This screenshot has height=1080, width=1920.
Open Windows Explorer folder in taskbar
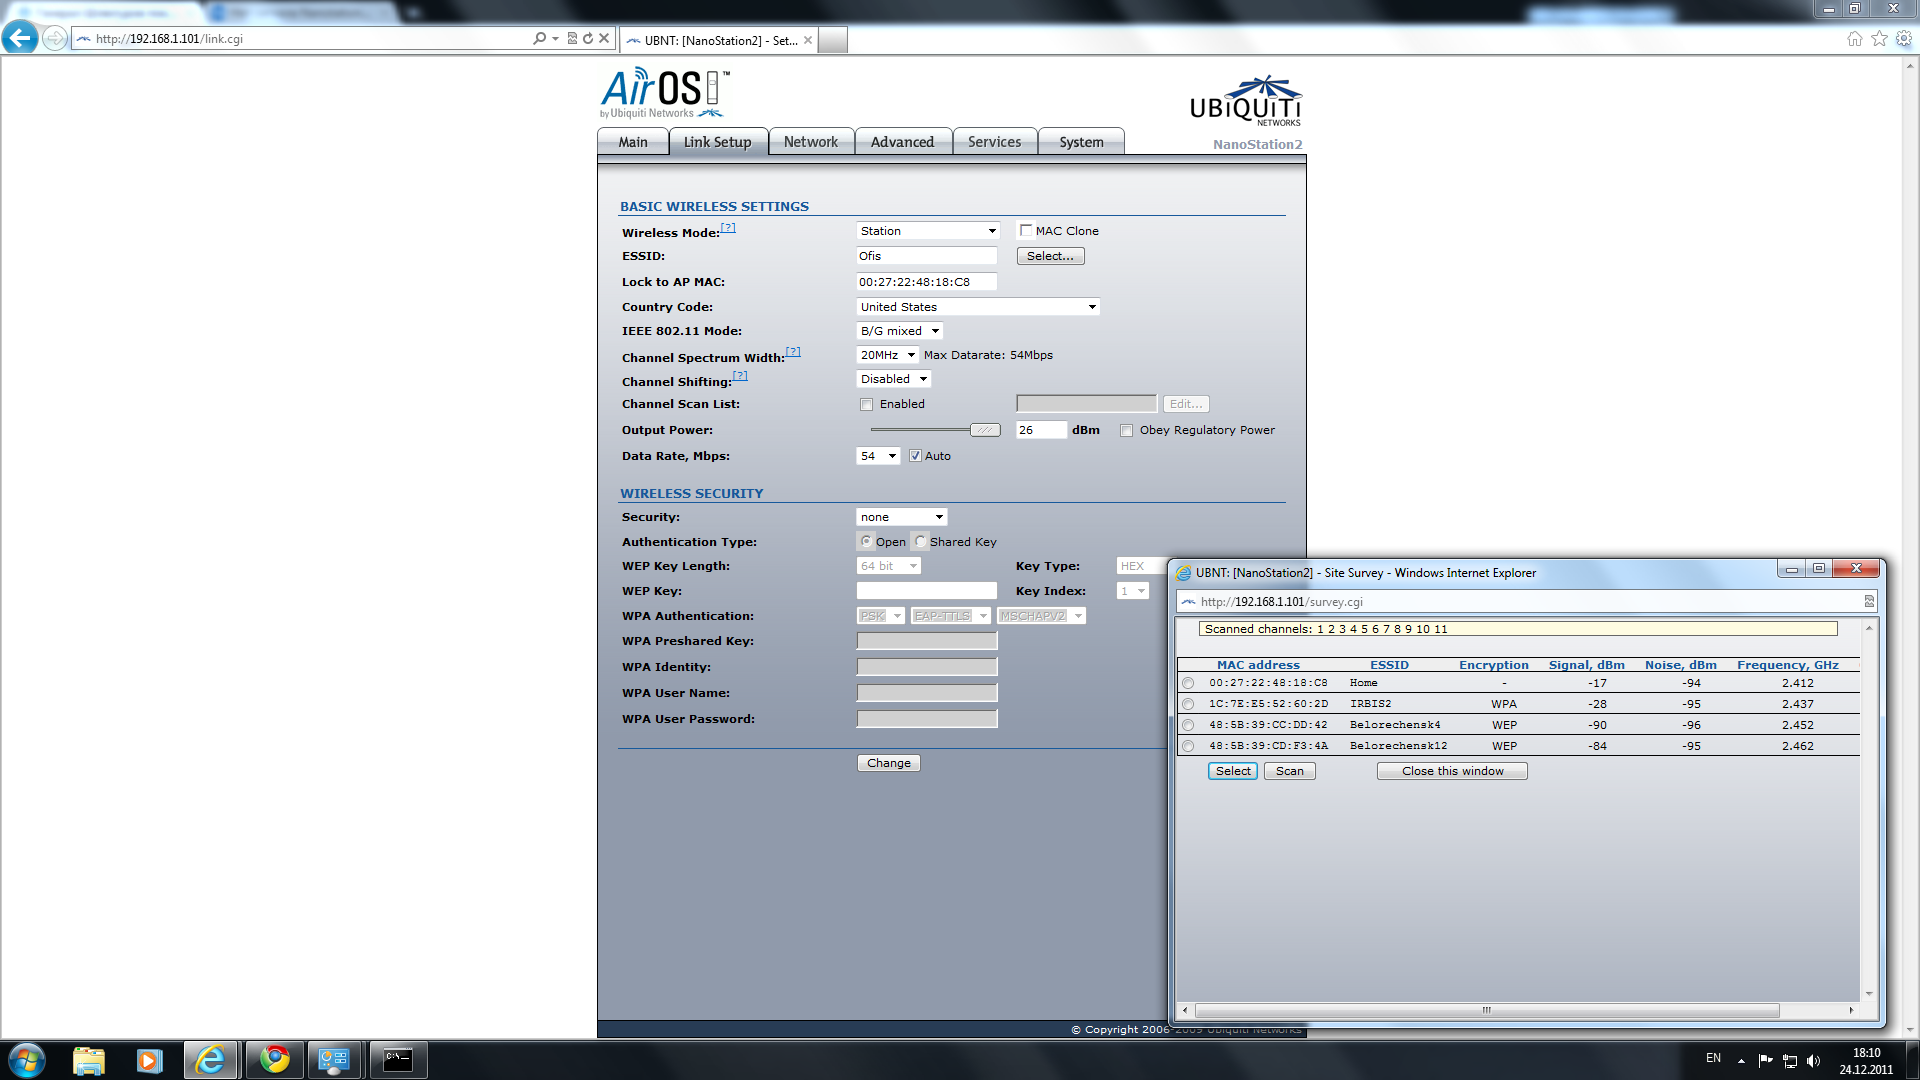click(x=89, y=1059)
